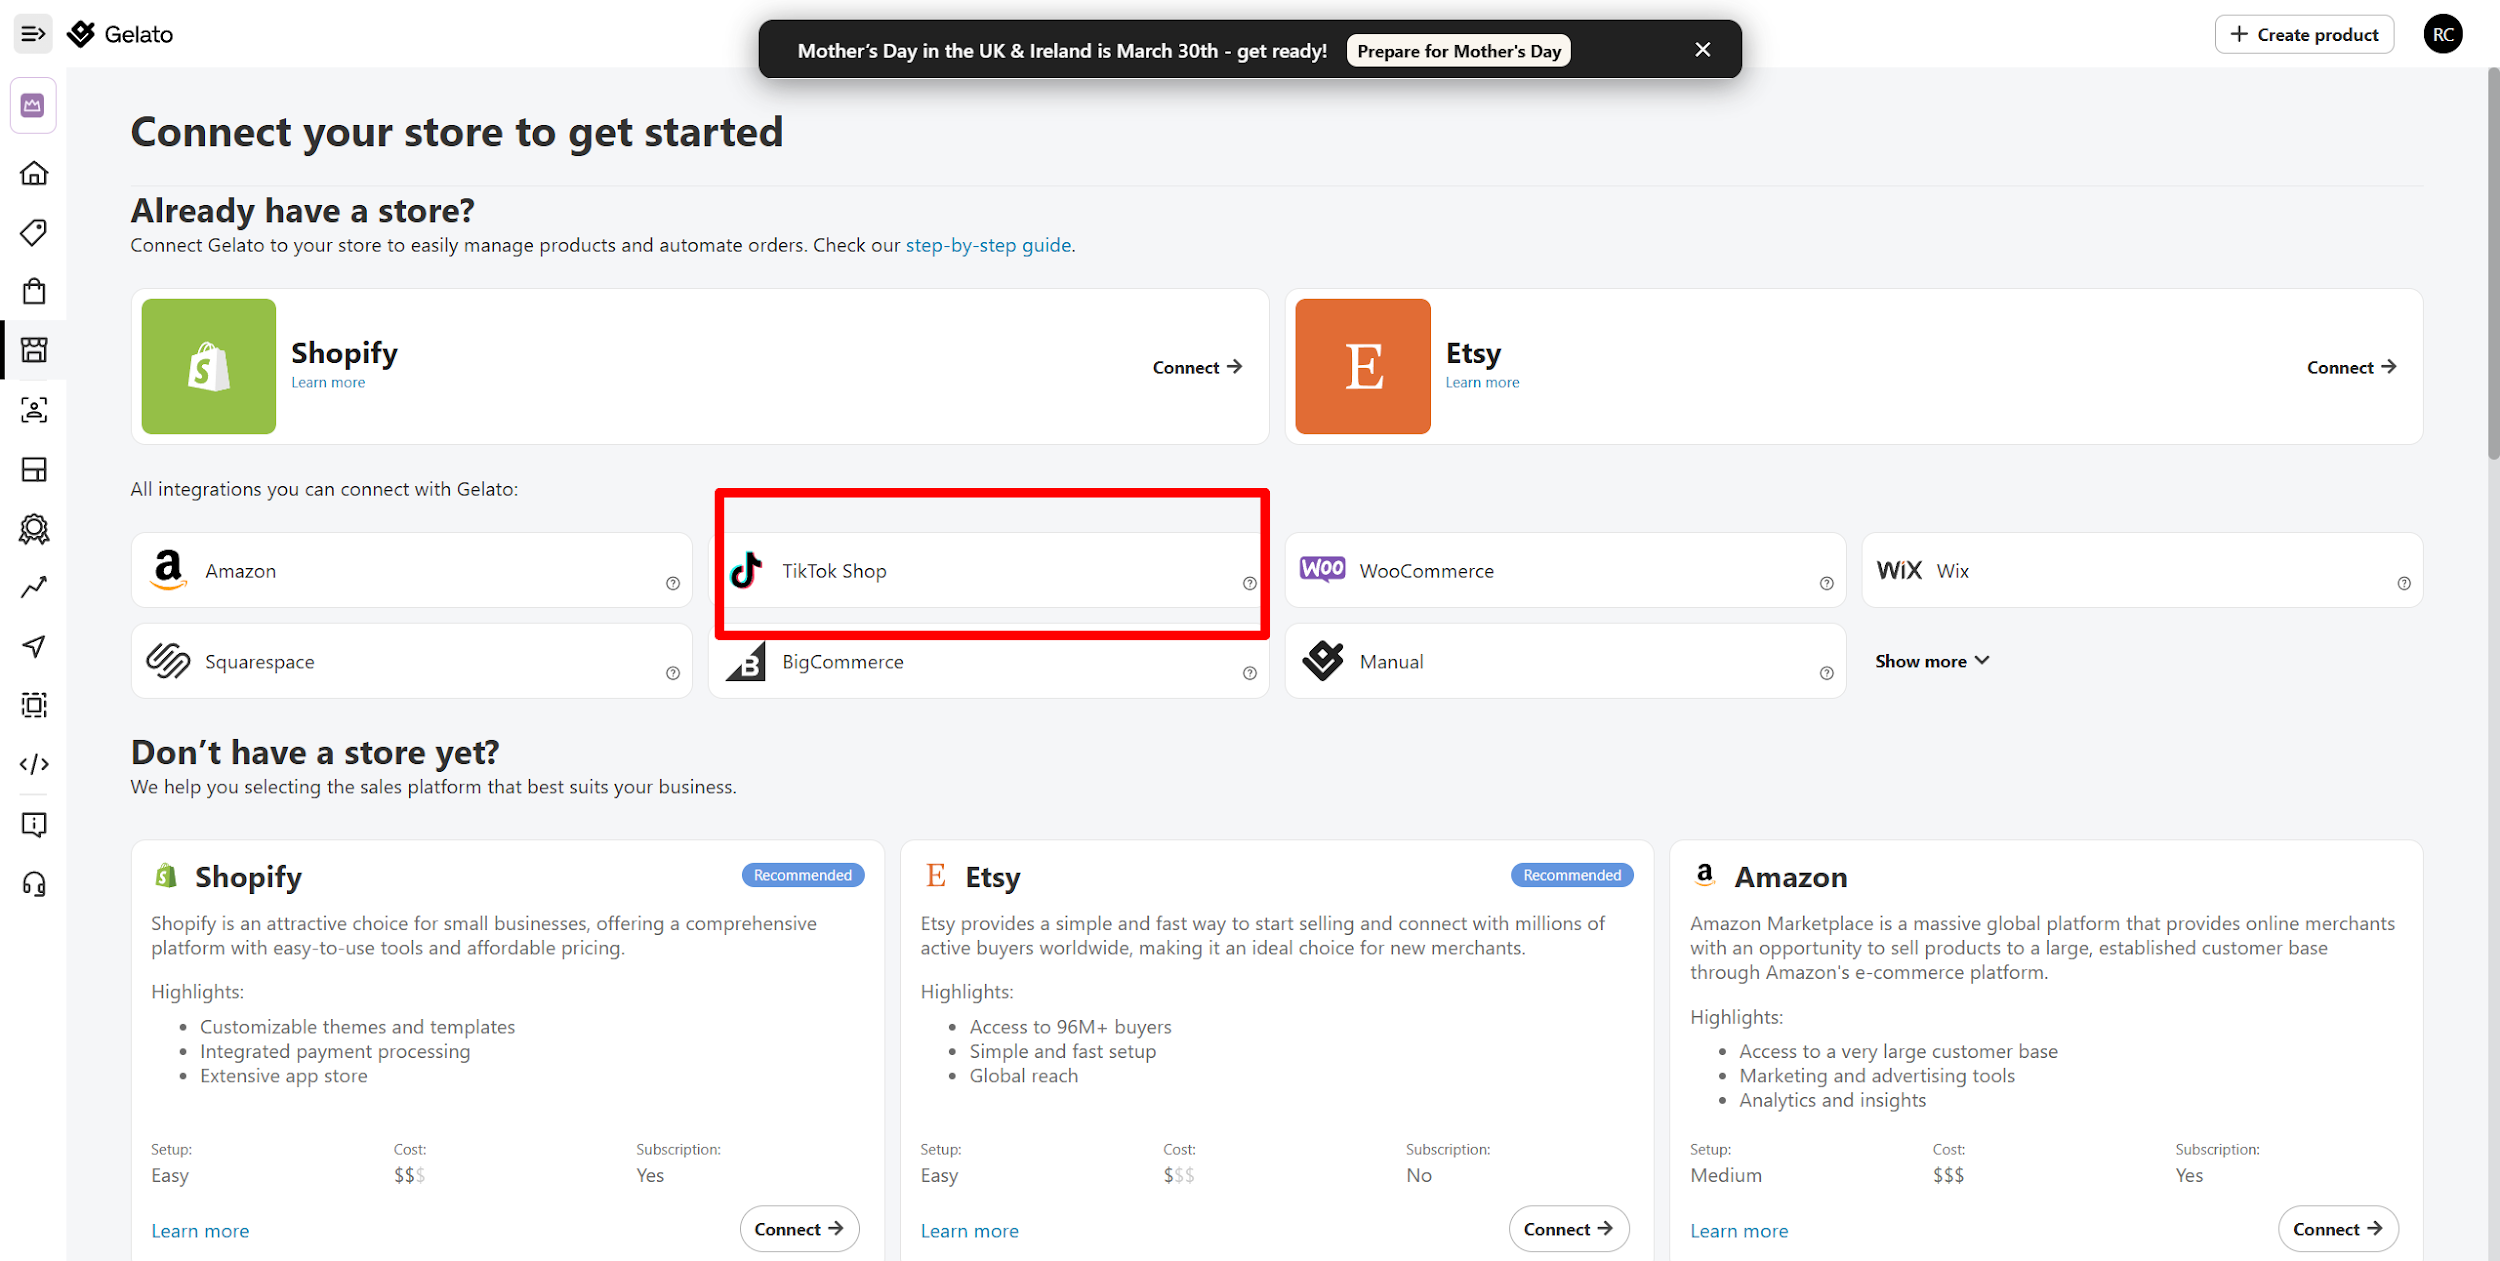The height and width of the screenshot is (1261, 2500).
Task: Click the Amazon integration help icon
Action: point(673,584)
